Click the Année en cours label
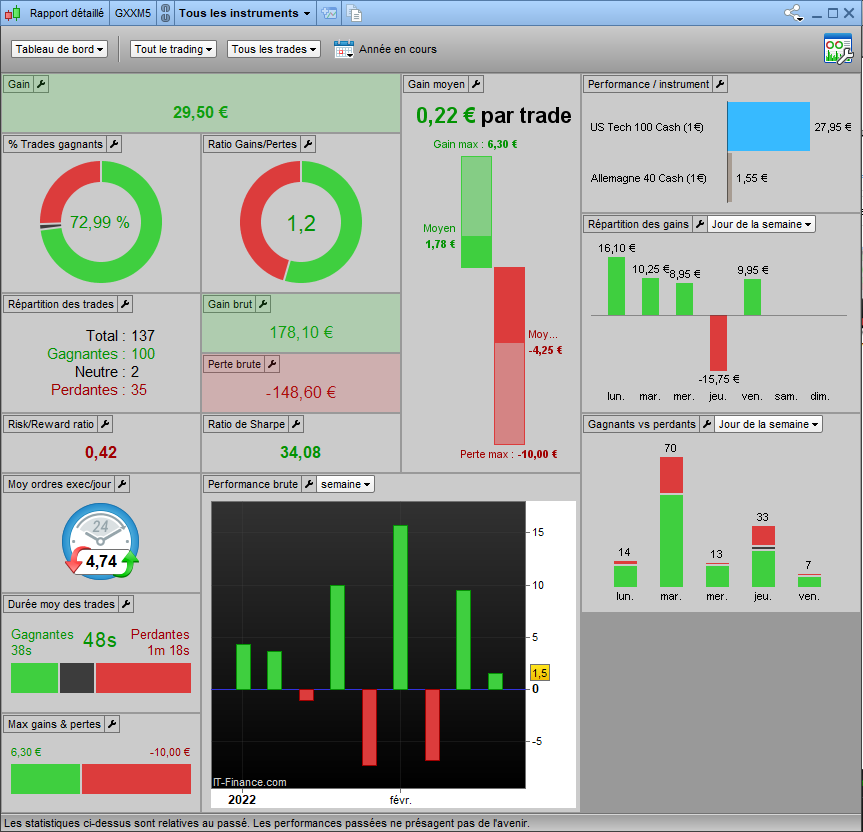863x832 pixels. [398, 50]
